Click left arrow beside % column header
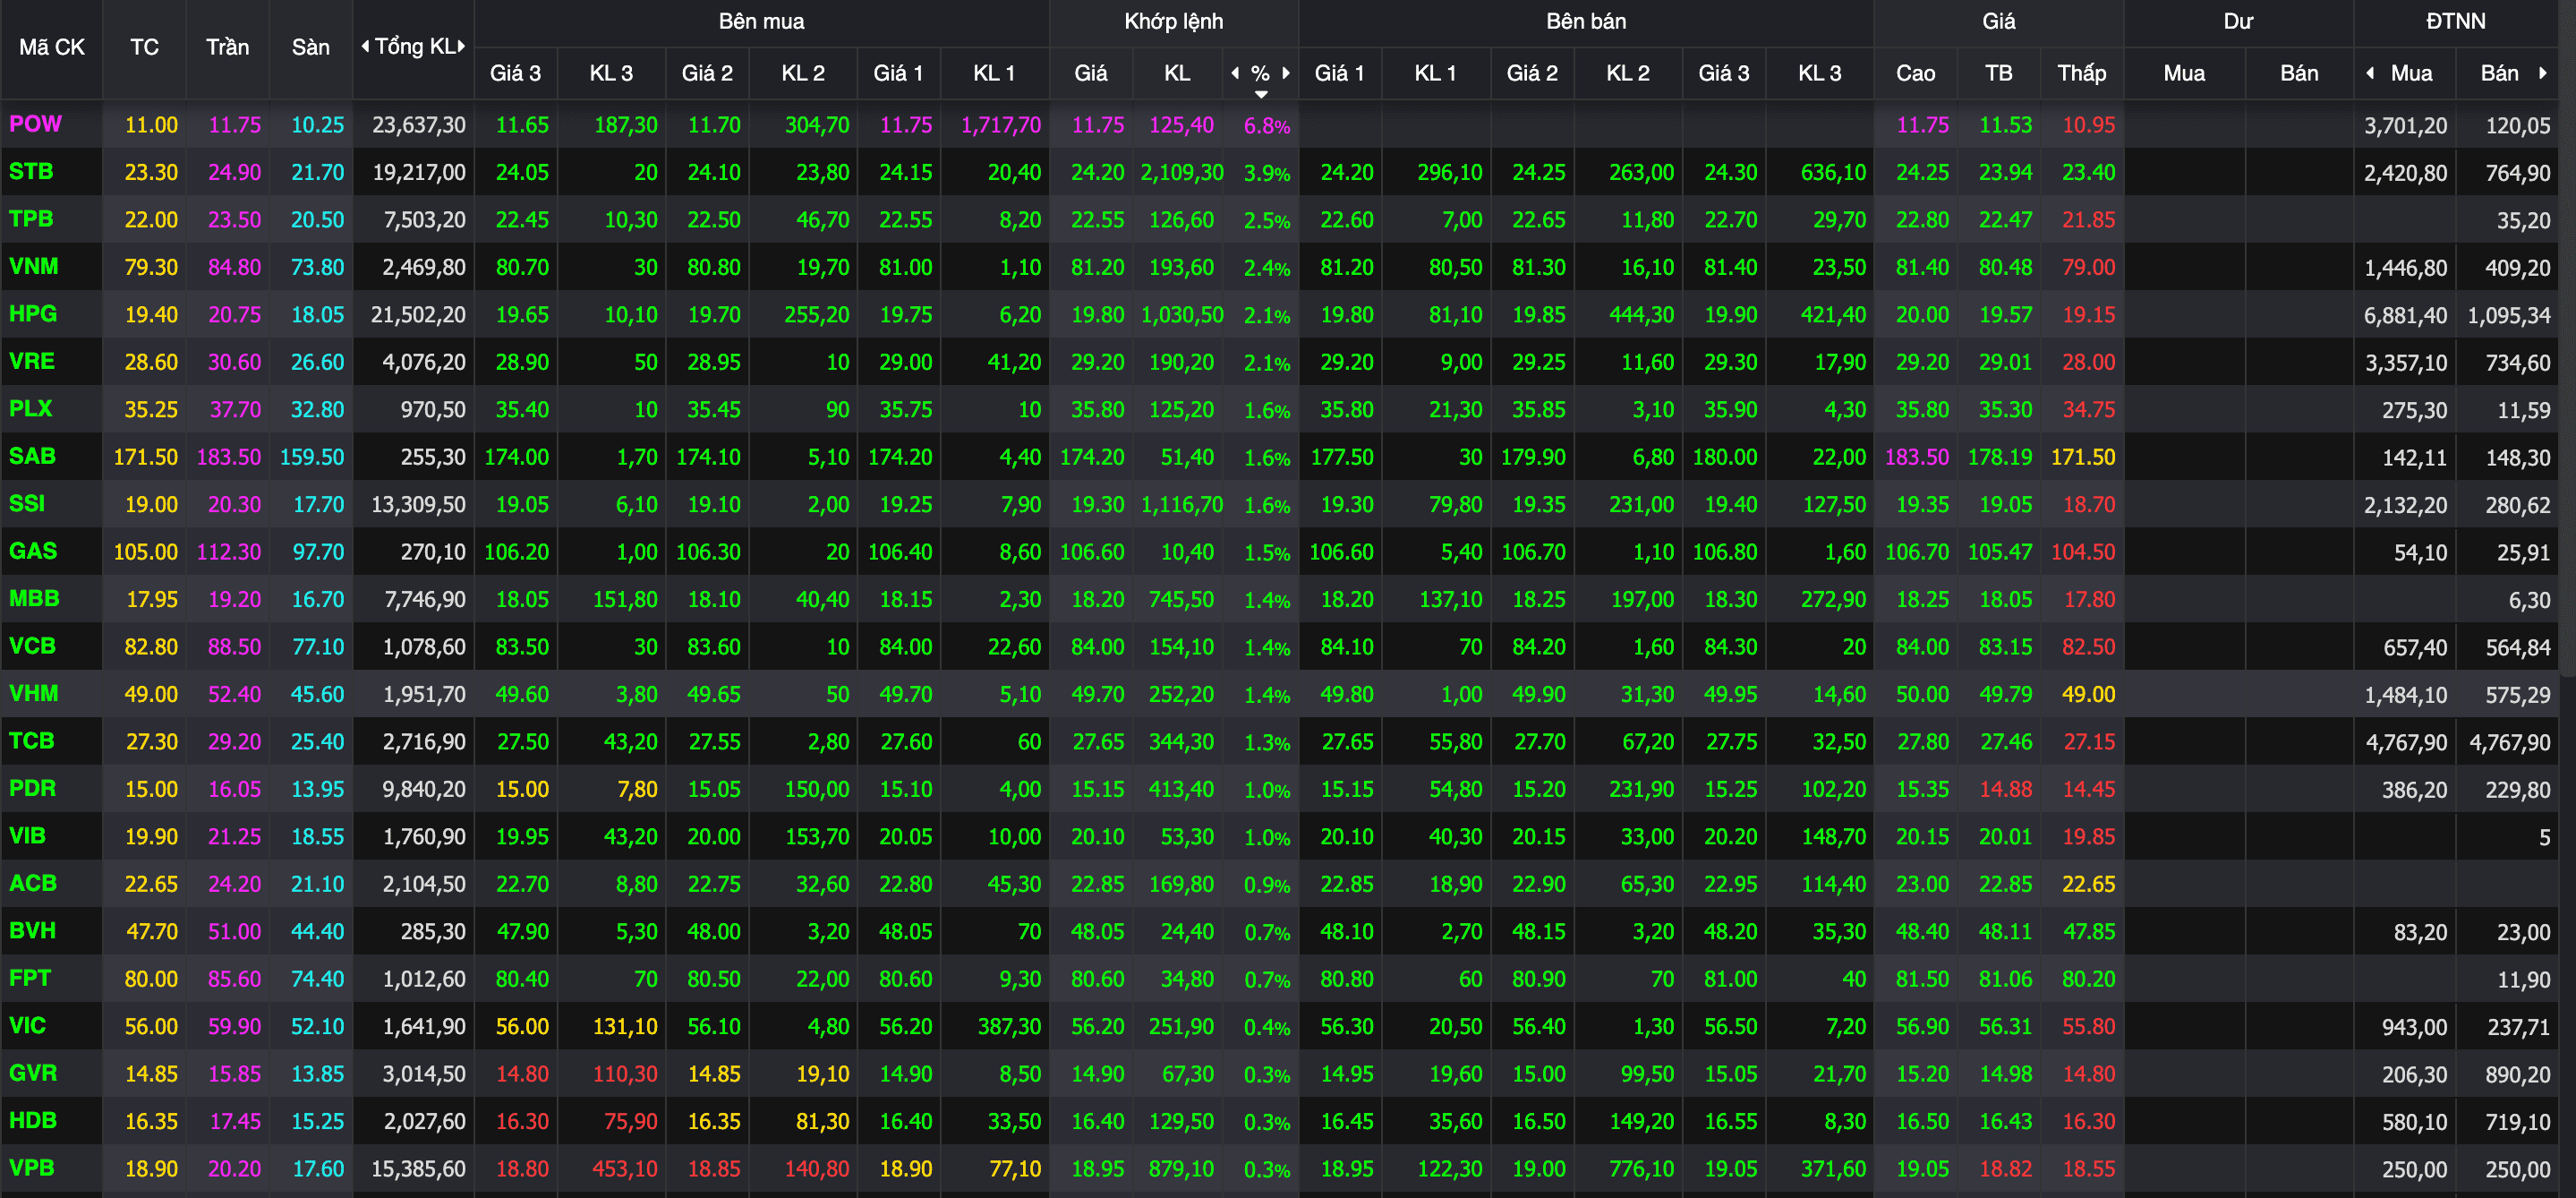The image size is (2576, 1198). 1235,73
